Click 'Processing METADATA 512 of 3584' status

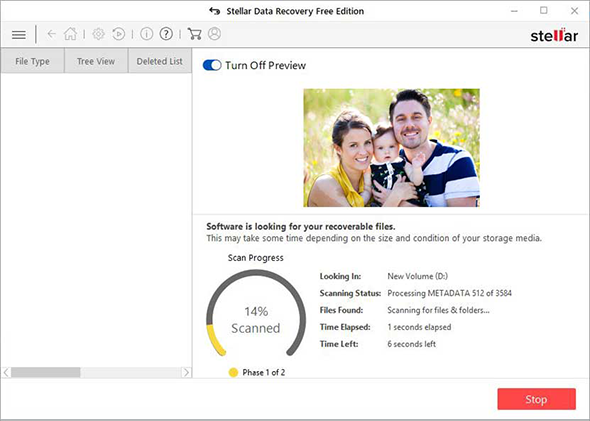pos(450,293)
